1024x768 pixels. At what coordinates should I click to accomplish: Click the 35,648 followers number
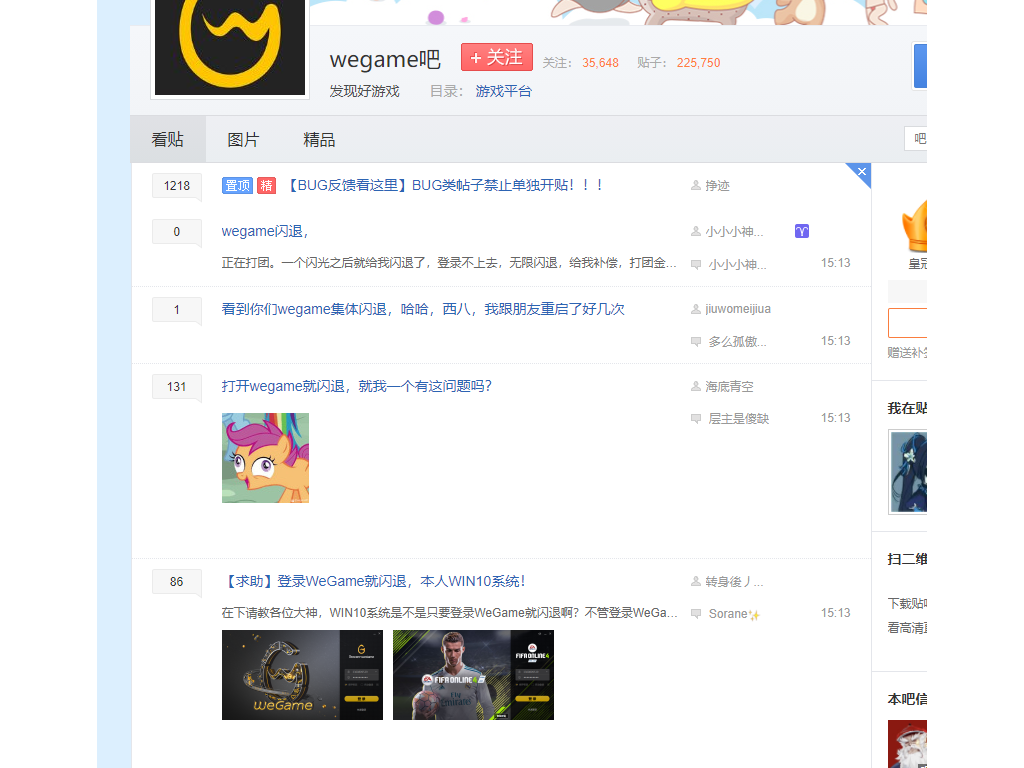tap(600, 63)
